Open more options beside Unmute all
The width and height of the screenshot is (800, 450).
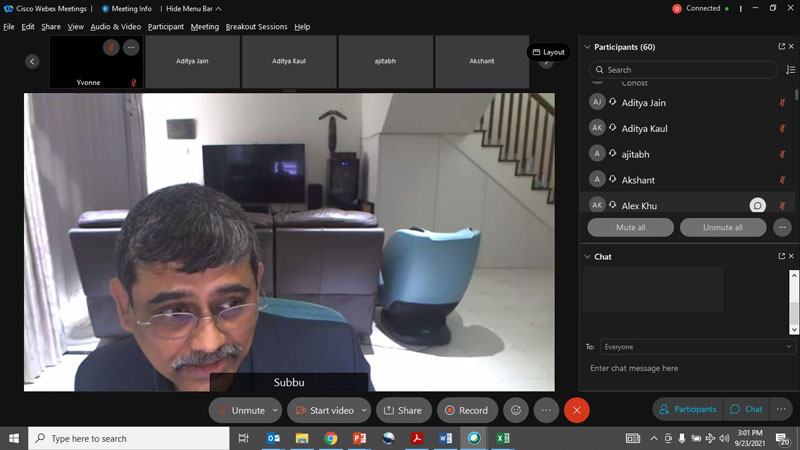(782, 228)
